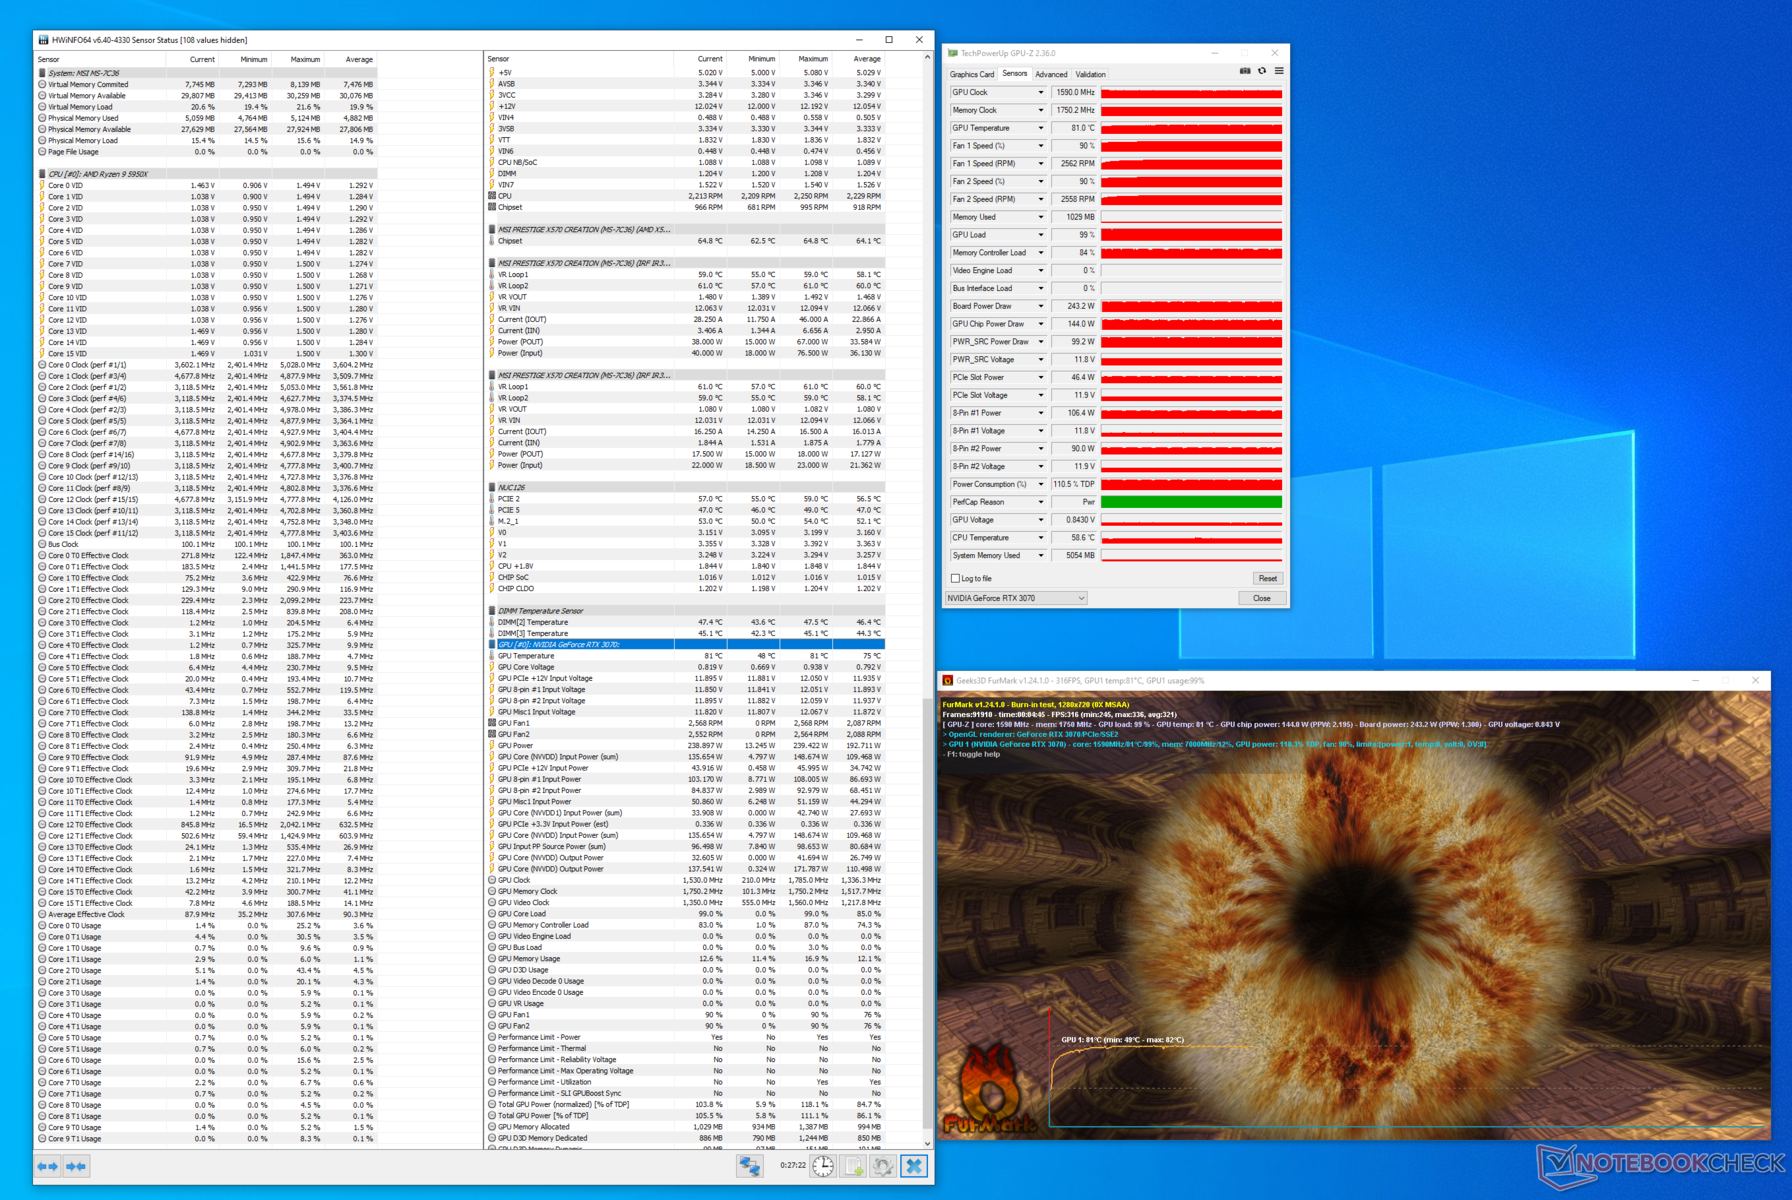The width and height of the screenshot is (1792, 1200).
Task: Select the highlighted GPU [#0] RTX 3070 header
Action: click(685, 644)
